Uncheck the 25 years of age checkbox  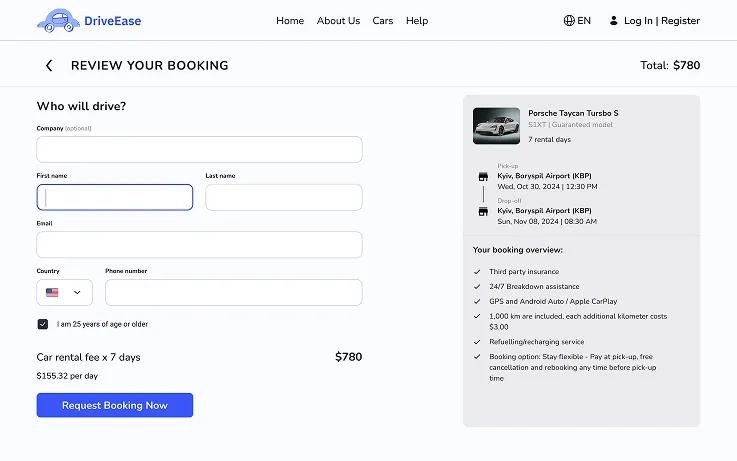click(43, 324)
